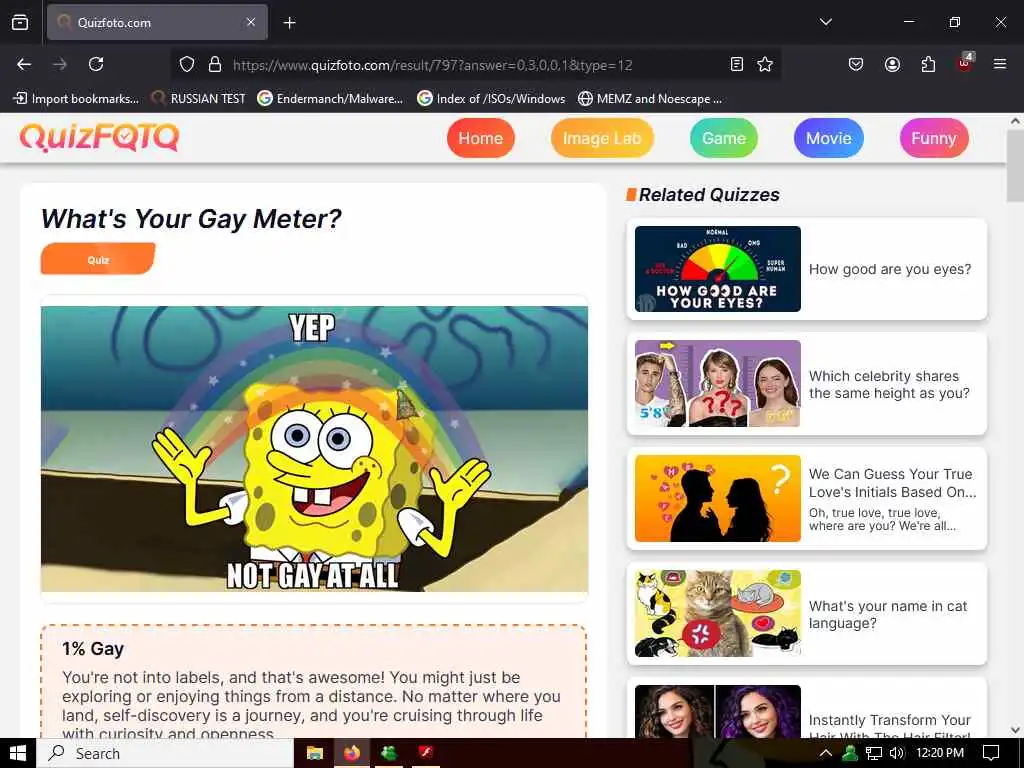Open 'How good are you eyes?' quiz card

tap(807, 269)
